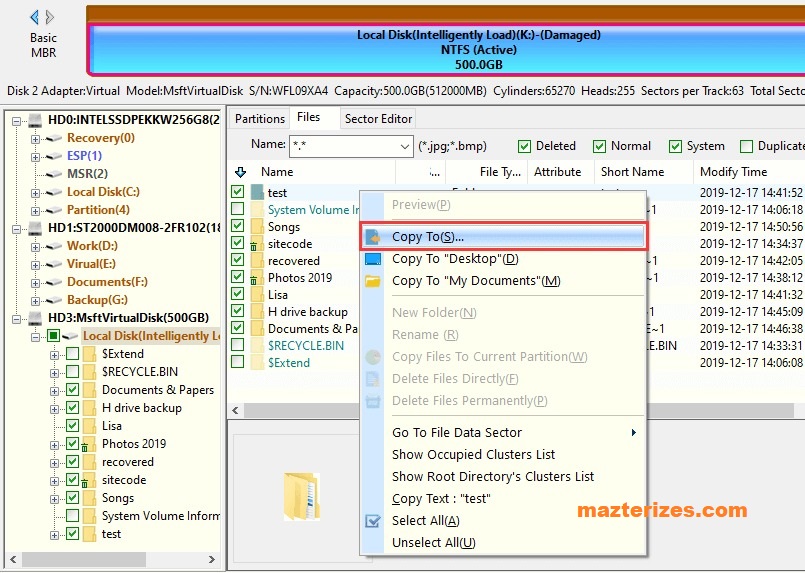Screen dimensions: 805x573
Task: Switch to the Partitions tab
Action: coord(260,119)
